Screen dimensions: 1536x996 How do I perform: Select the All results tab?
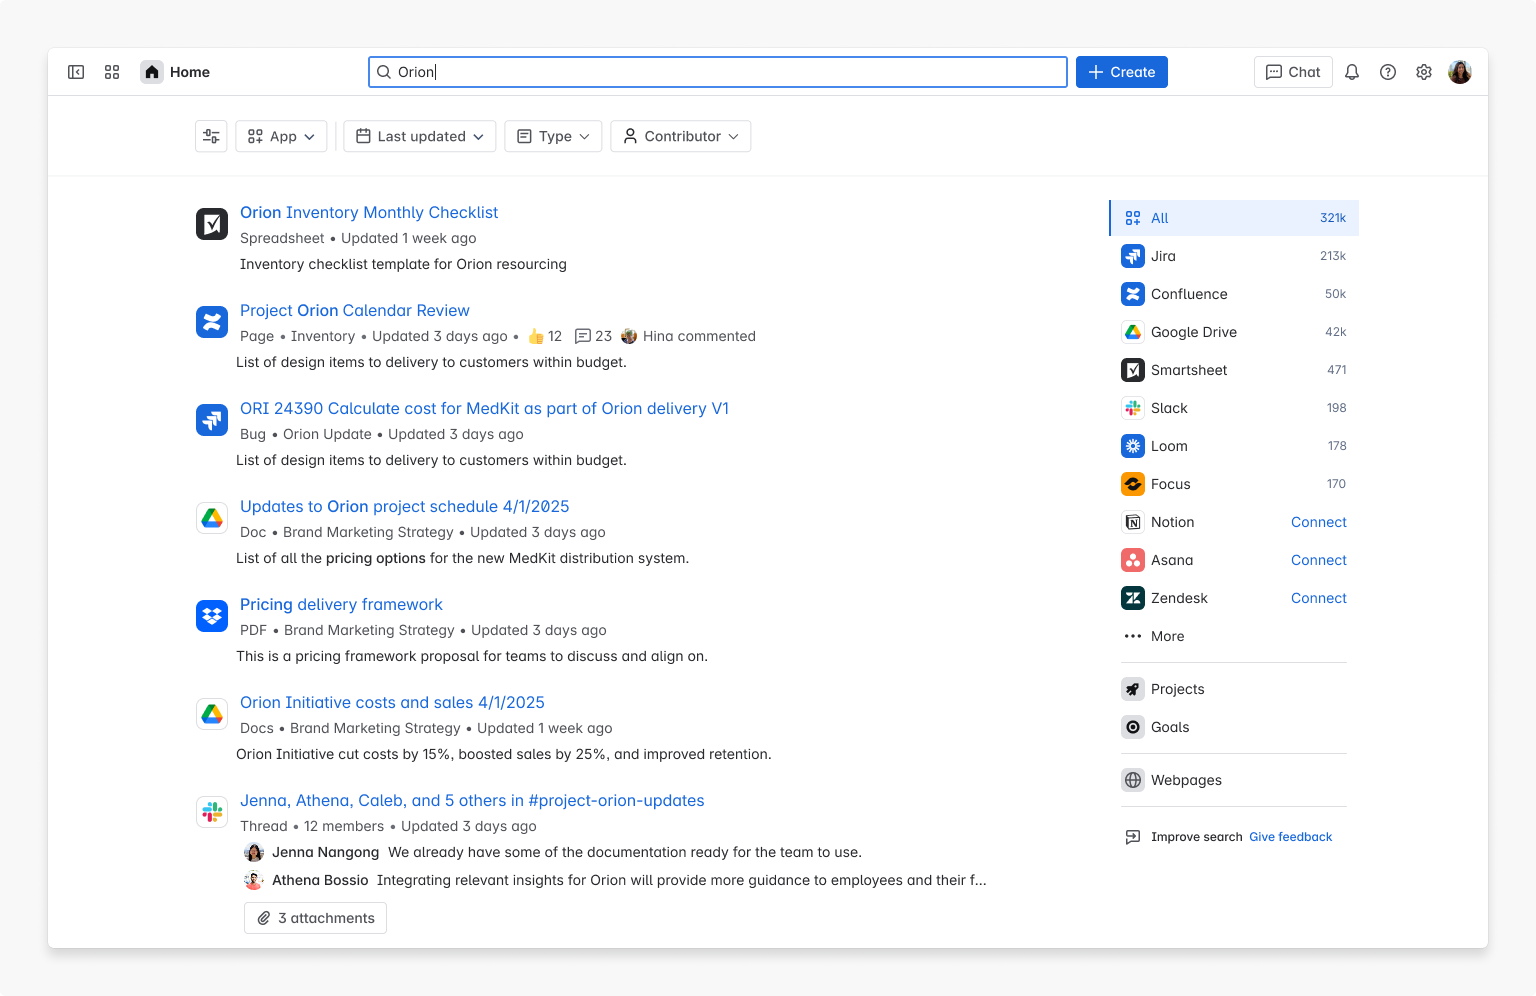coord(1159,218)
